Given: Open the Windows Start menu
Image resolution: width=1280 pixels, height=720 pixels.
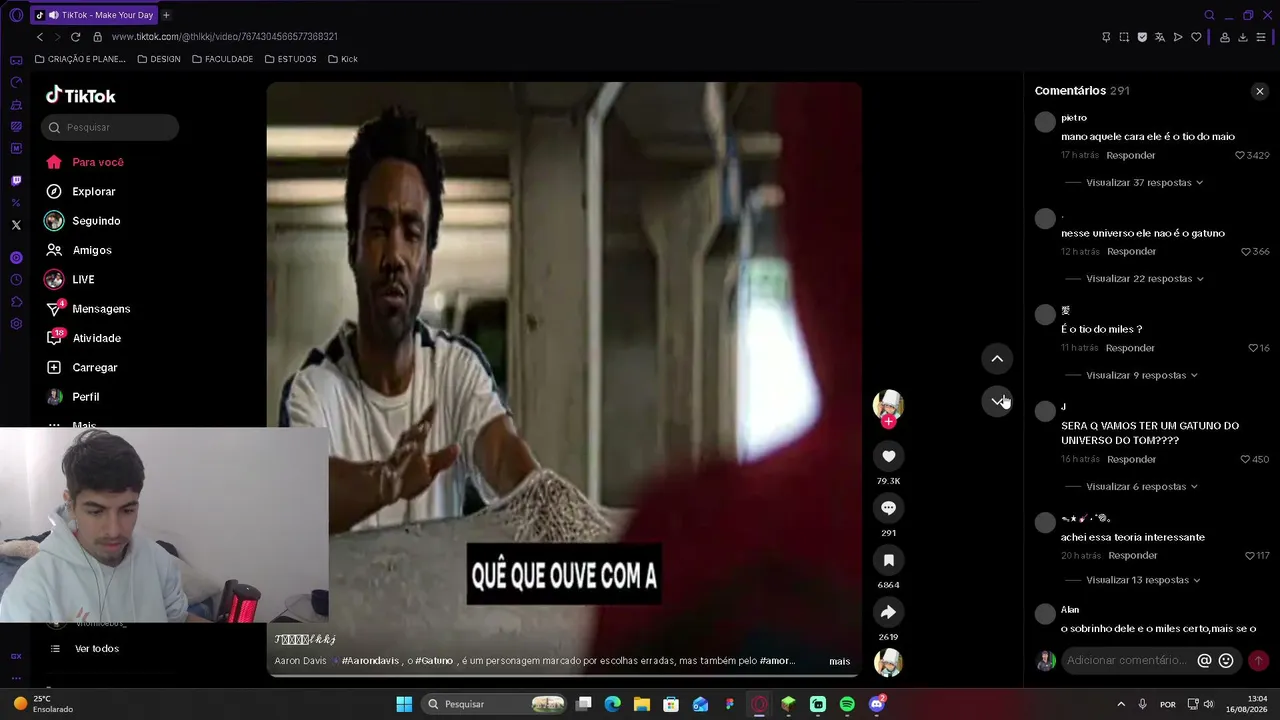Looking at the screenshot, I should pos(404,704).
